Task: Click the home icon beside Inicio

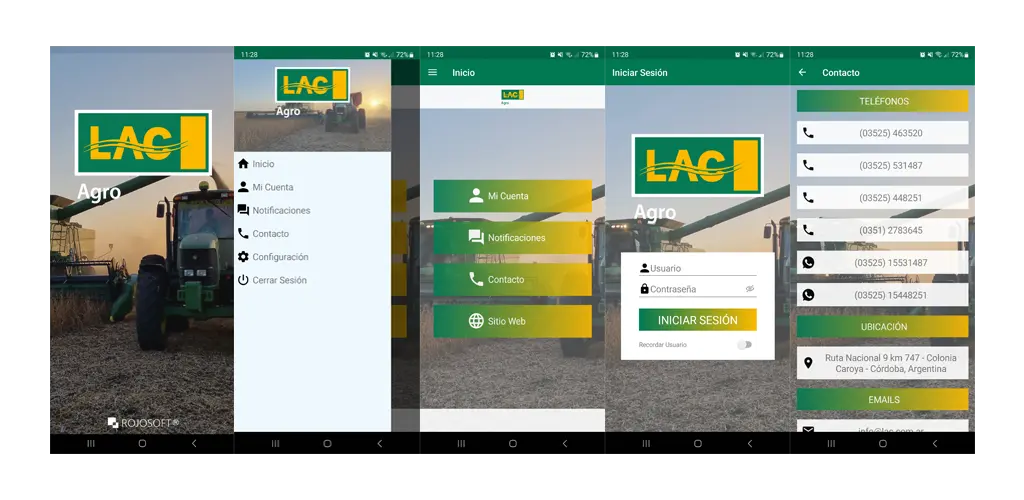Action: (243, 164)
